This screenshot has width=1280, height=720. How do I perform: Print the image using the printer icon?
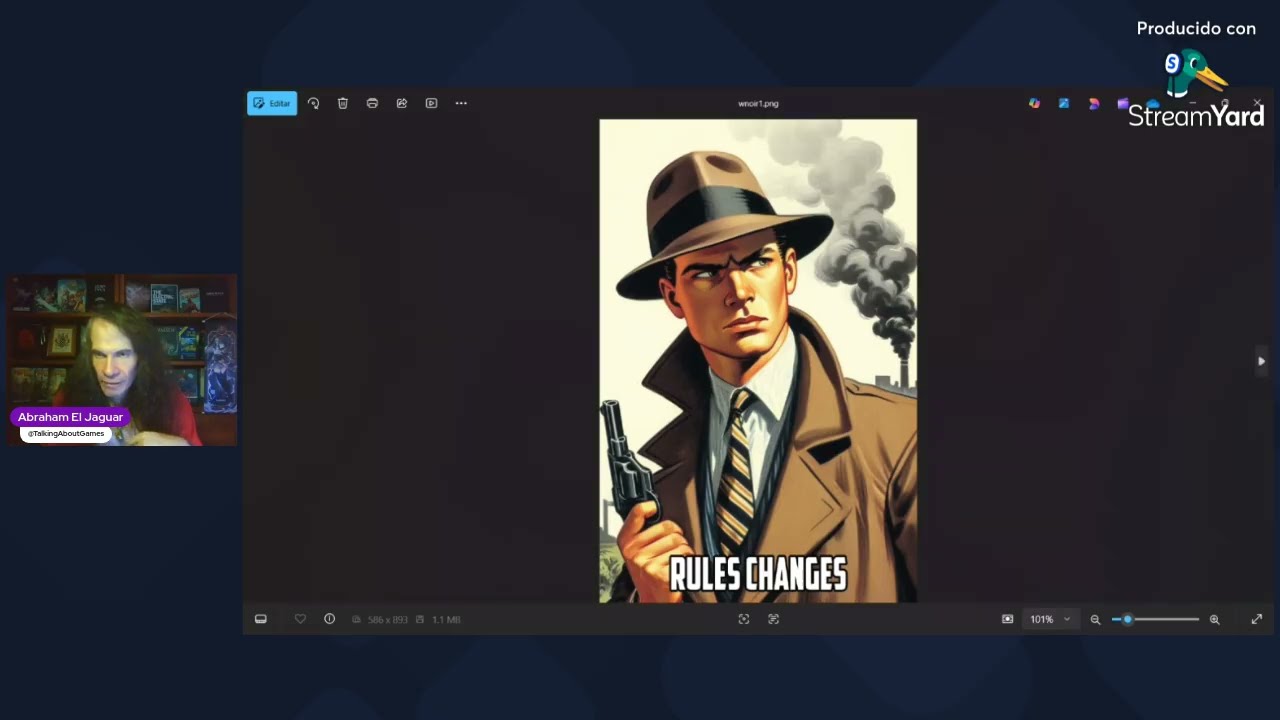[372, 103]
